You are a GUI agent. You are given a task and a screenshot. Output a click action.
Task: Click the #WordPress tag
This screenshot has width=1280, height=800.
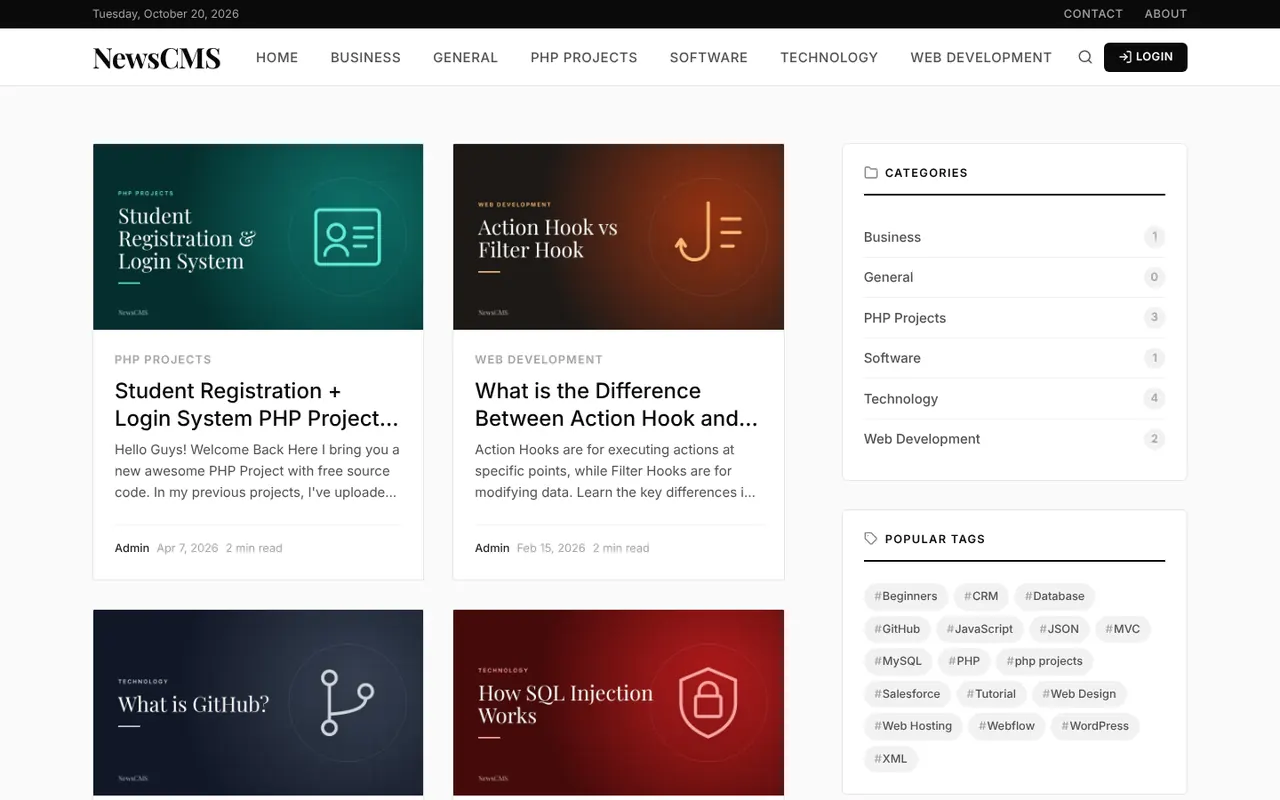pos(1095,726)
